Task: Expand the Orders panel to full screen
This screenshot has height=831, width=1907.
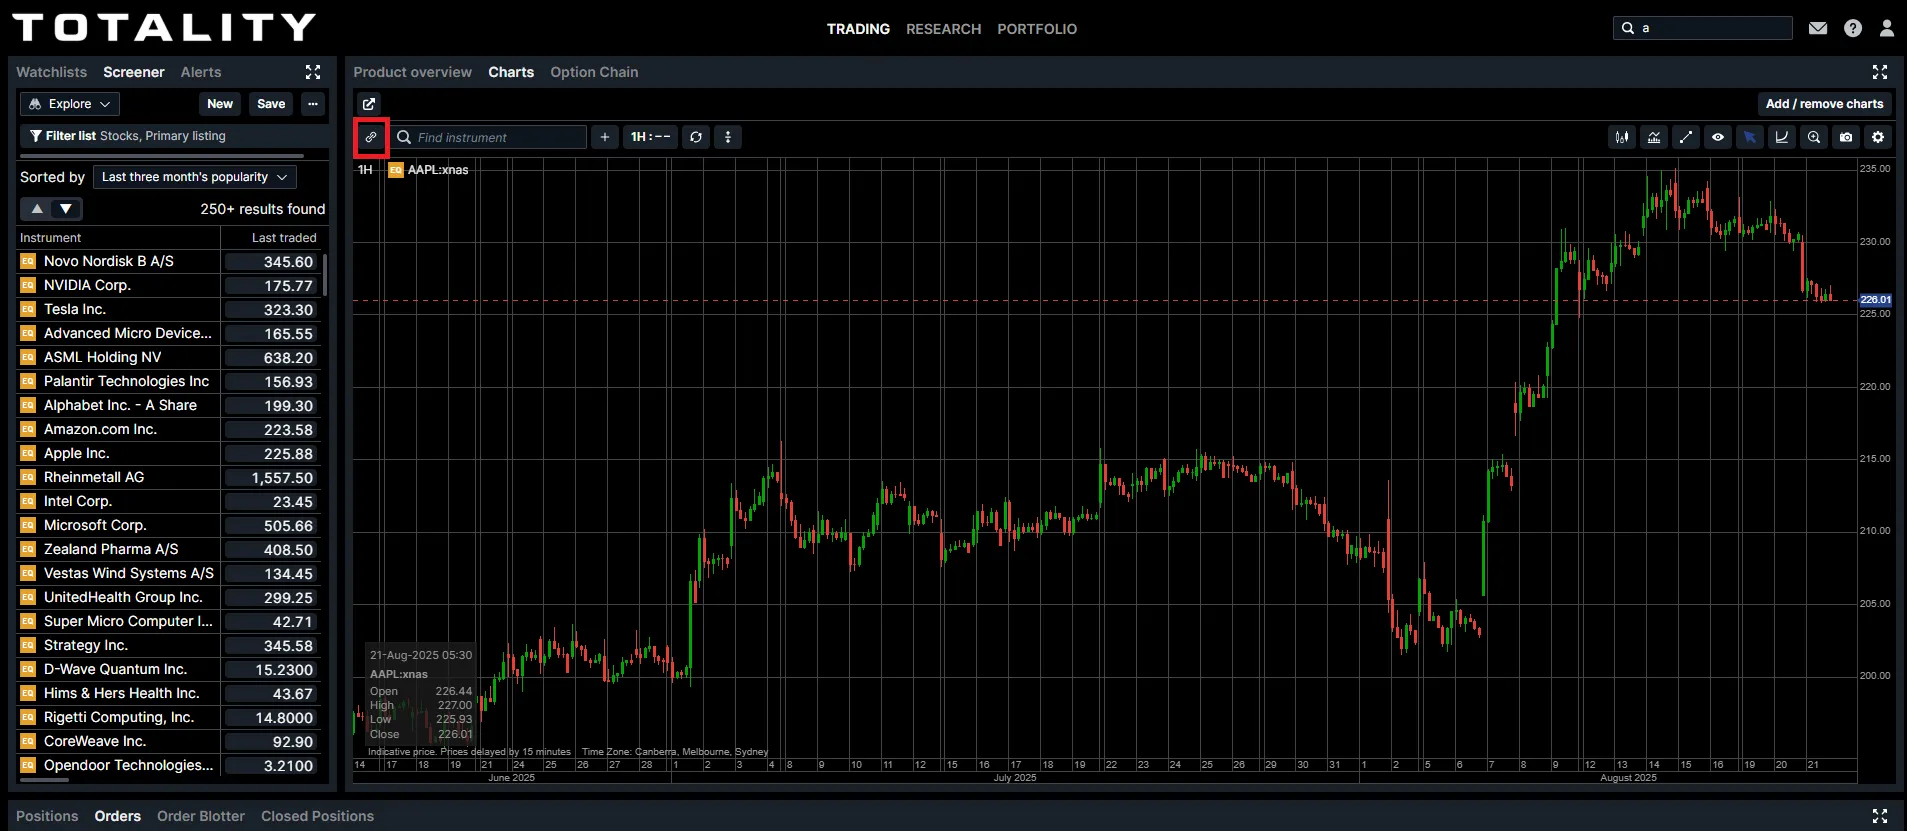Action: point(1880,816)
